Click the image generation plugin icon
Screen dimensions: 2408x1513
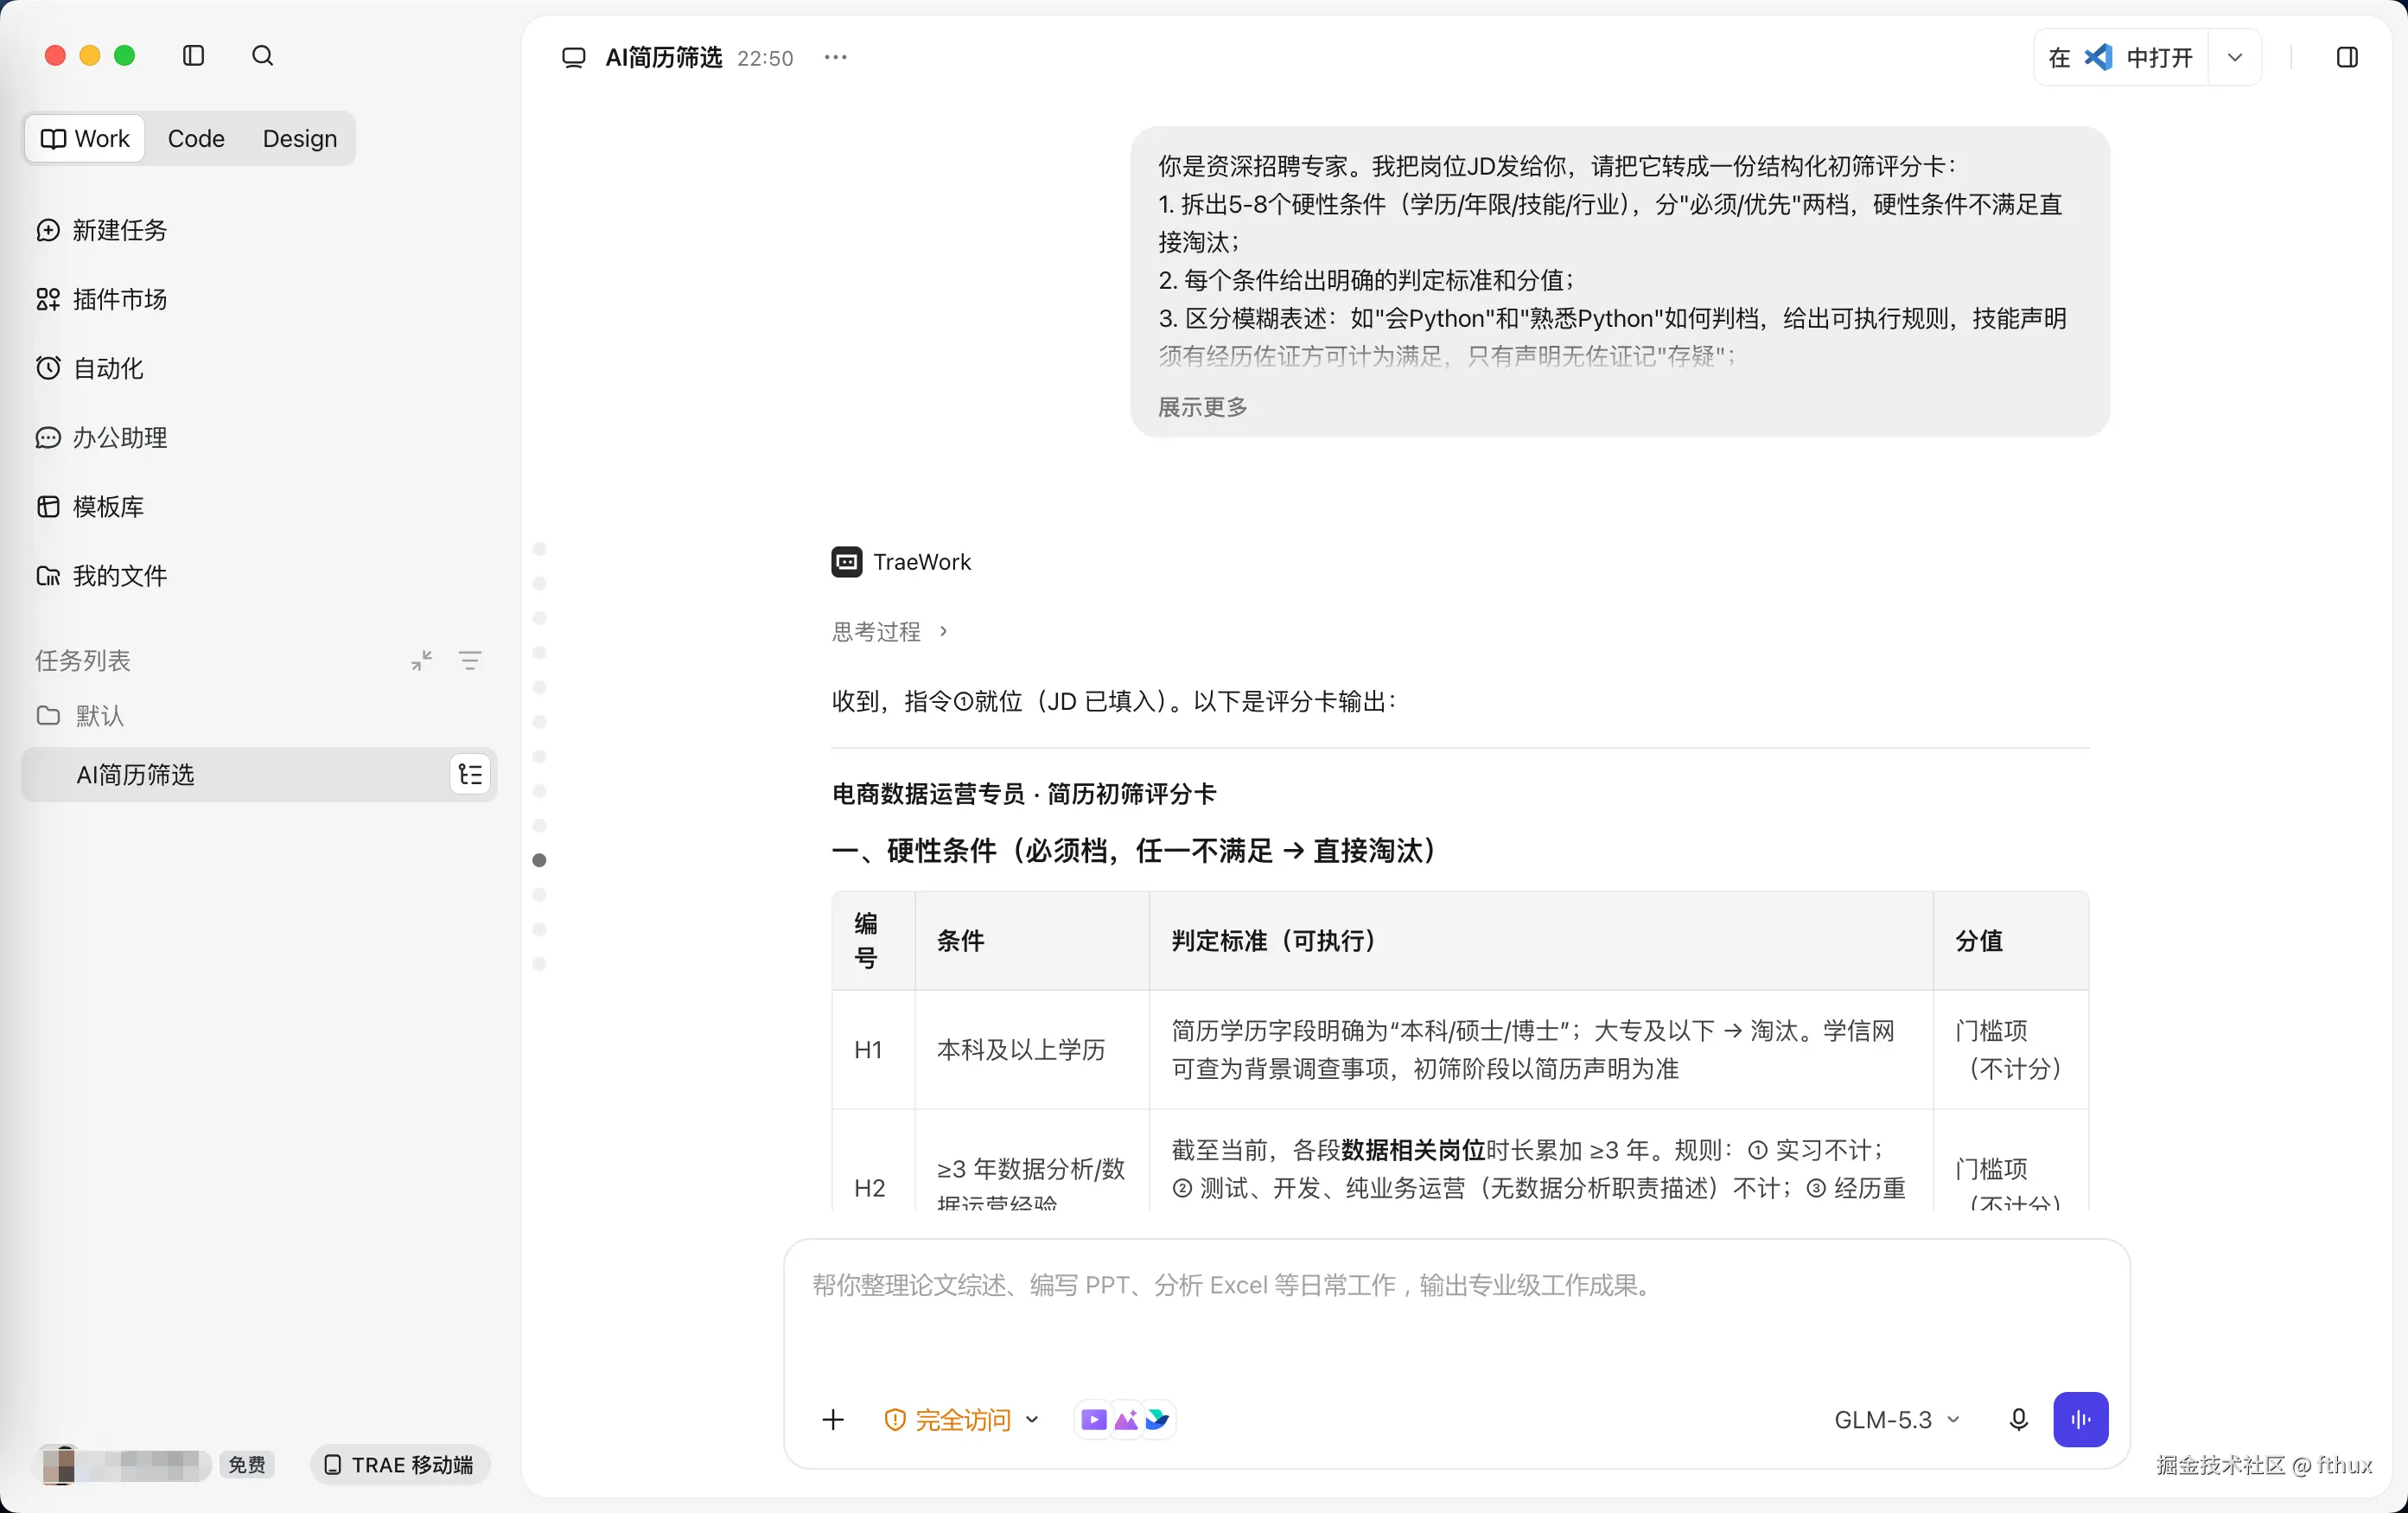pyautogui.click(x=1126, y=1419)
